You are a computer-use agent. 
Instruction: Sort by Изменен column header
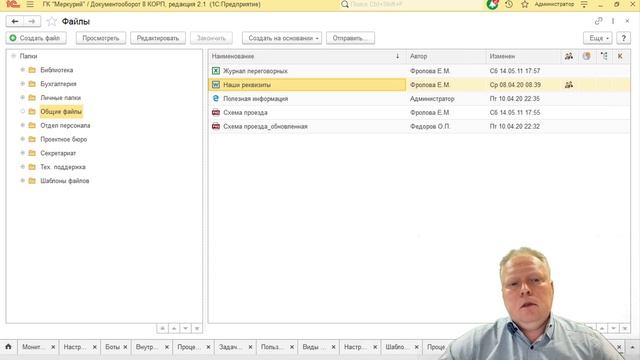point(524,56)
